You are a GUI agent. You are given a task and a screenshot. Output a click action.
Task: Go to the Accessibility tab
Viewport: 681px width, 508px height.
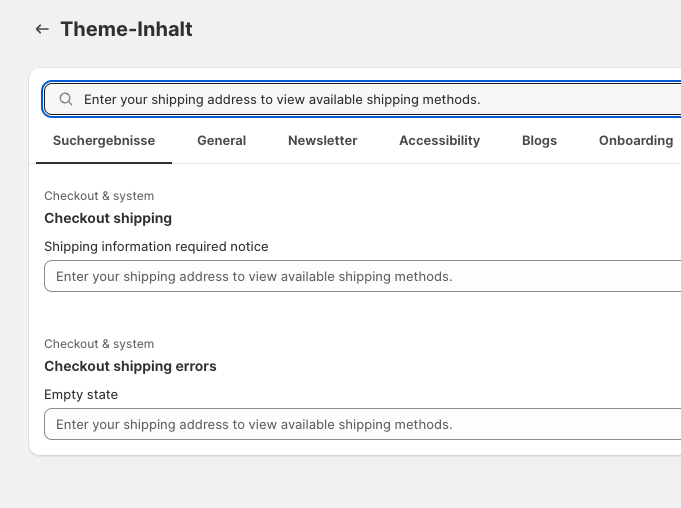coord(439,141)
